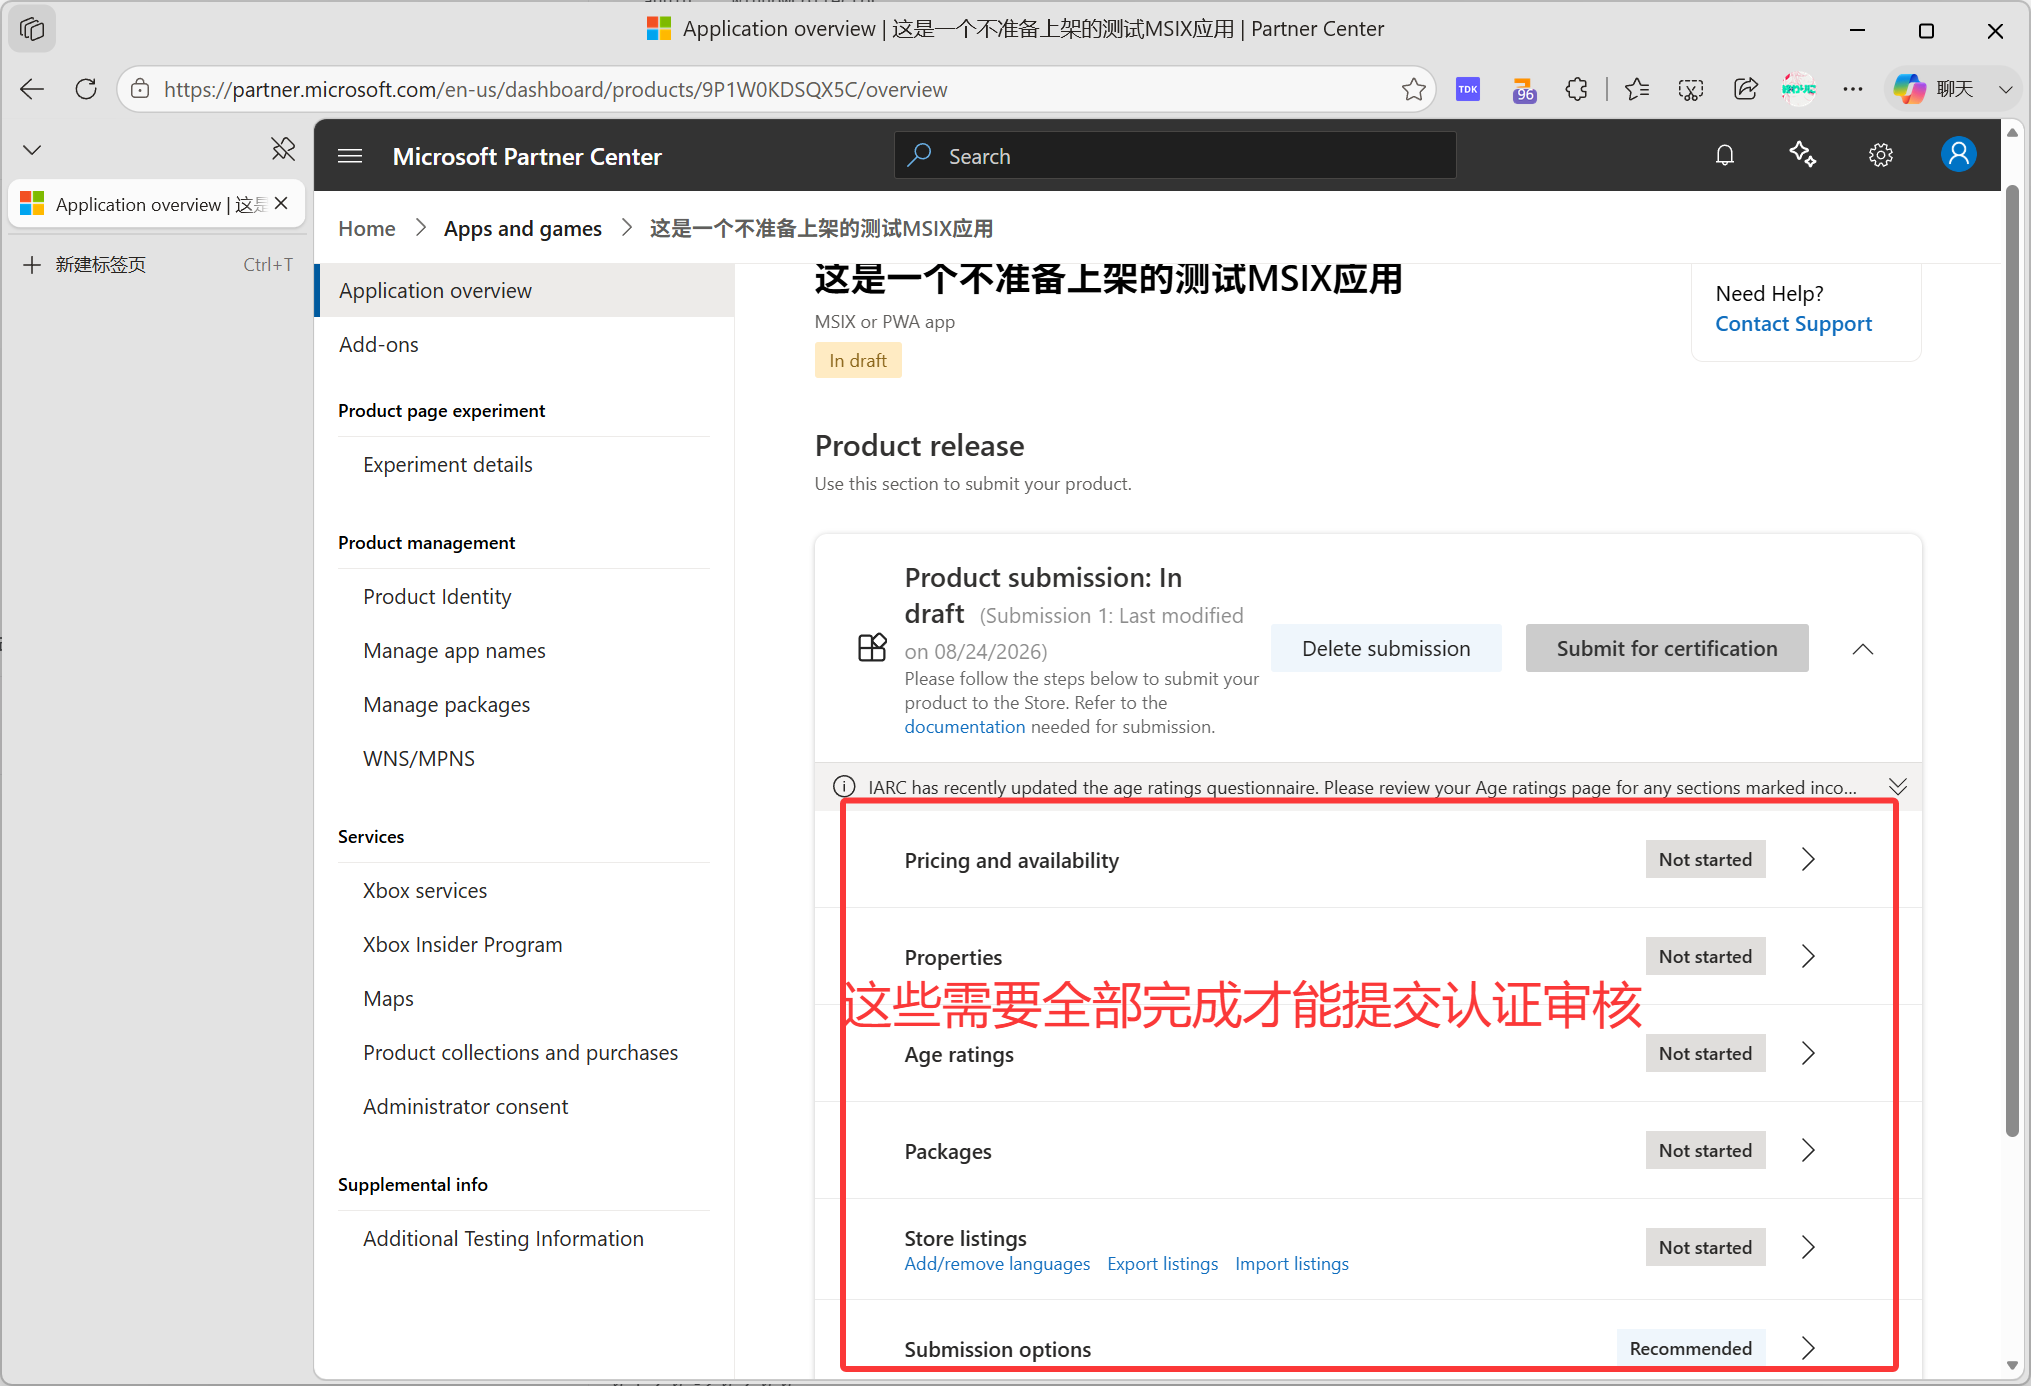
Task: Open Manage packages
Action: (x=446, y=704)
